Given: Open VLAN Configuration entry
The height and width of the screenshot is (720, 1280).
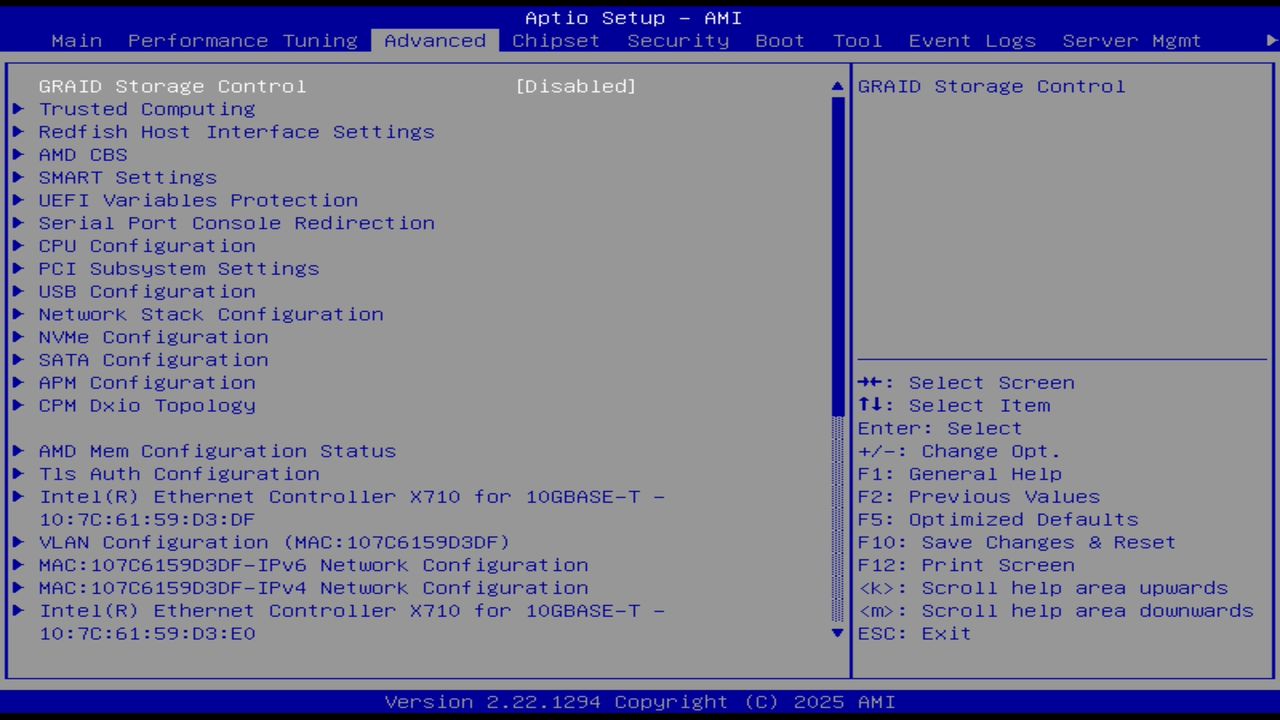Looking at the screenshot, I should (x=273, y=542).
